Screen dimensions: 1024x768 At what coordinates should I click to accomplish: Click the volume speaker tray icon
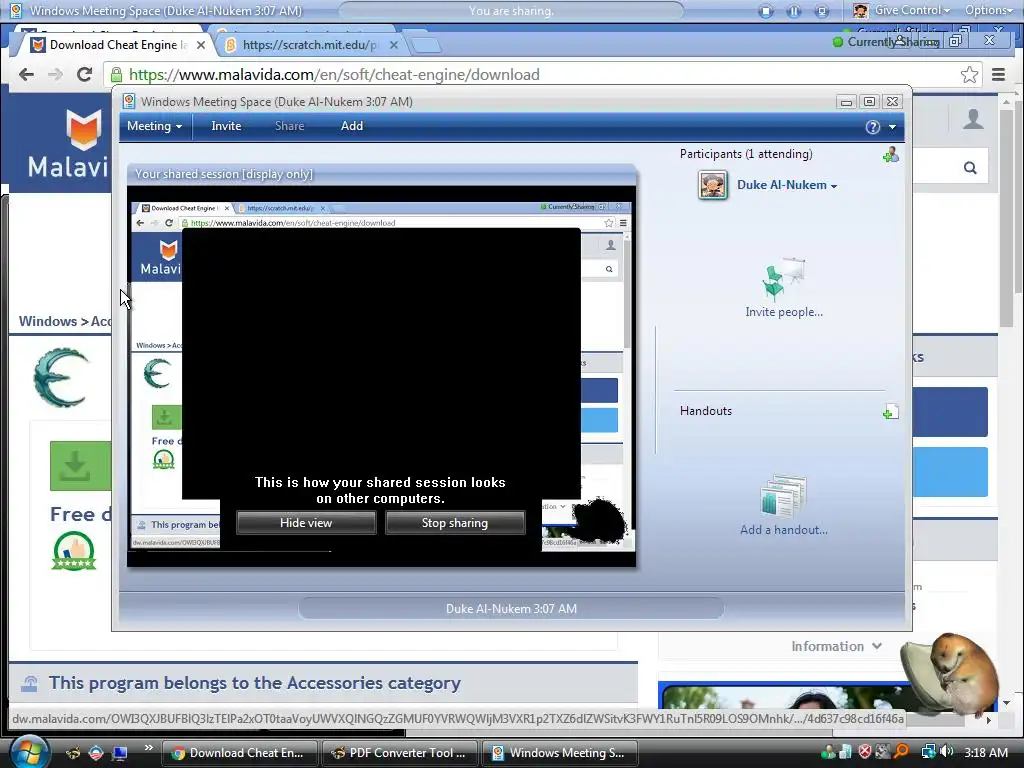pos(946,752)
